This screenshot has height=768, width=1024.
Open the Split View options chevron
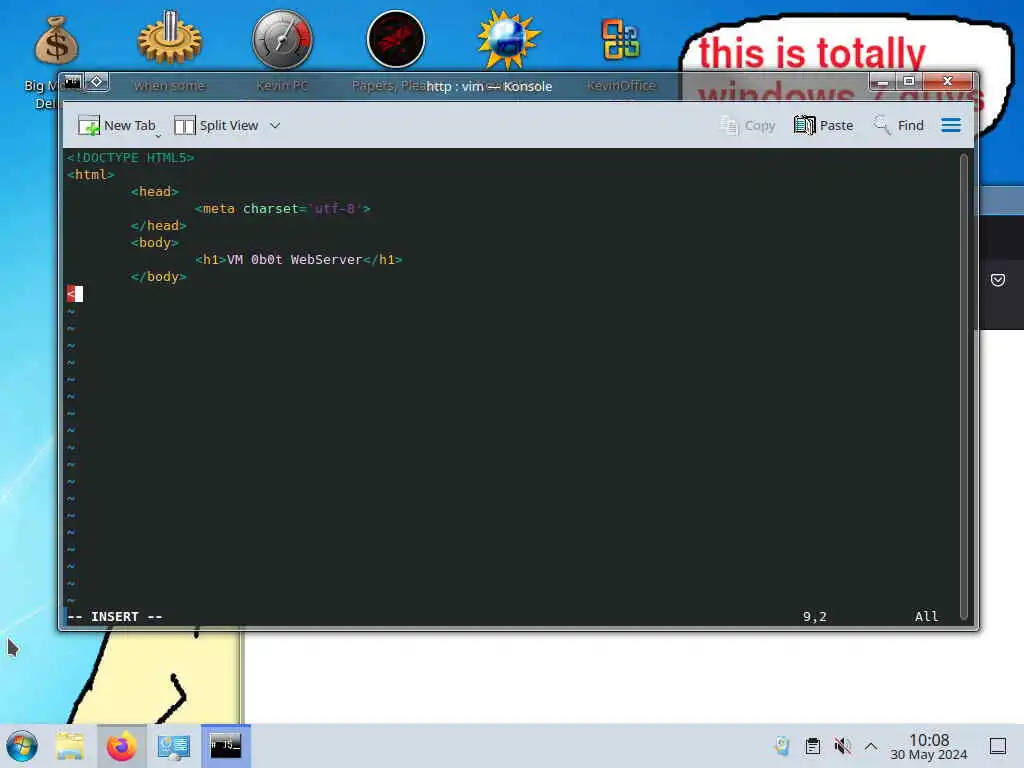pos(275,125)
